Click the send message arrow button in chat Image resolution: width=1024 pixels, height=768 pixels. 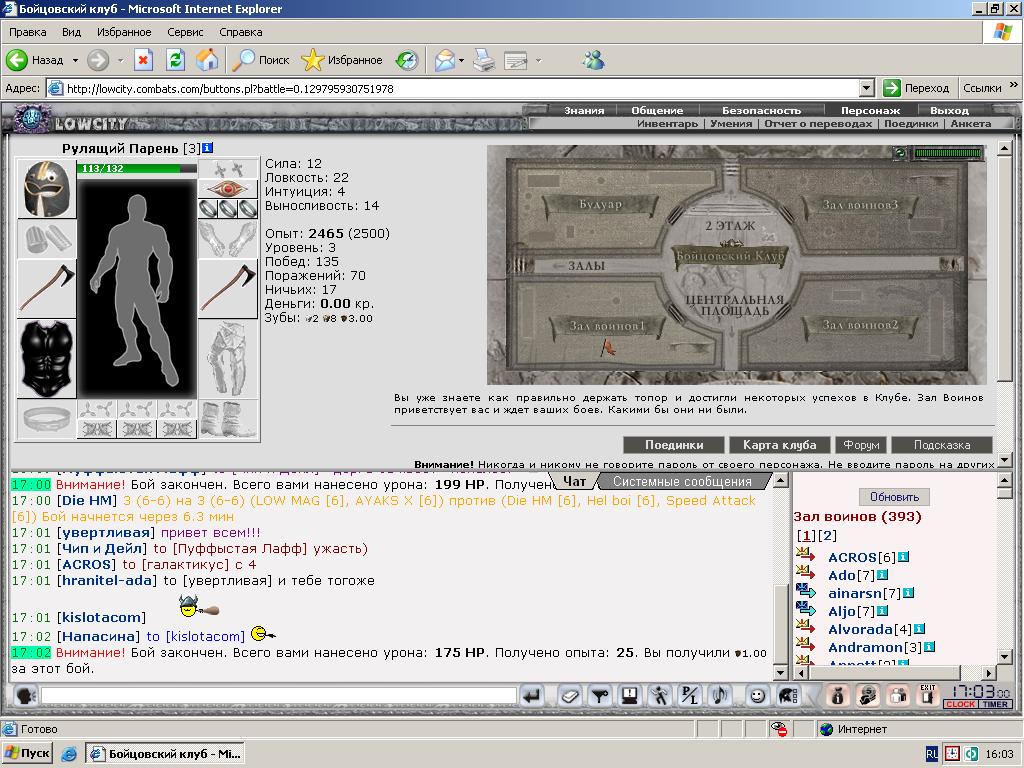pyautogui.click(x=533, y=696)
